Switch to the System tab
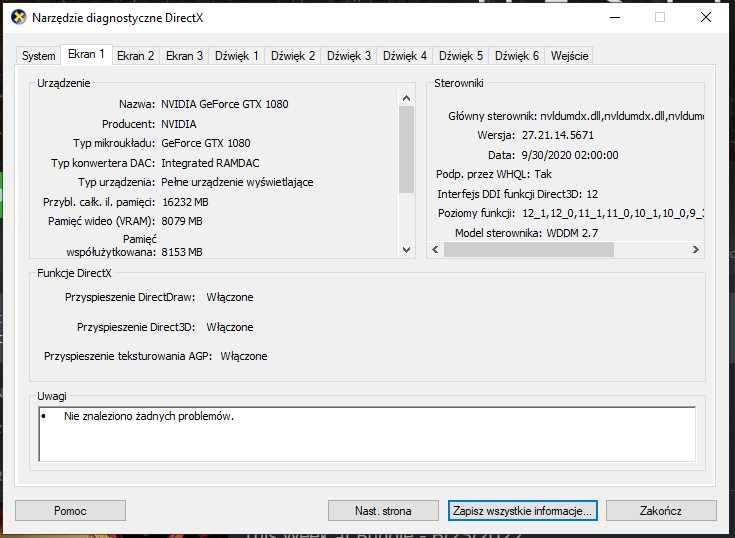The width and height of the screenshot is (735, 538). [38, 56]
